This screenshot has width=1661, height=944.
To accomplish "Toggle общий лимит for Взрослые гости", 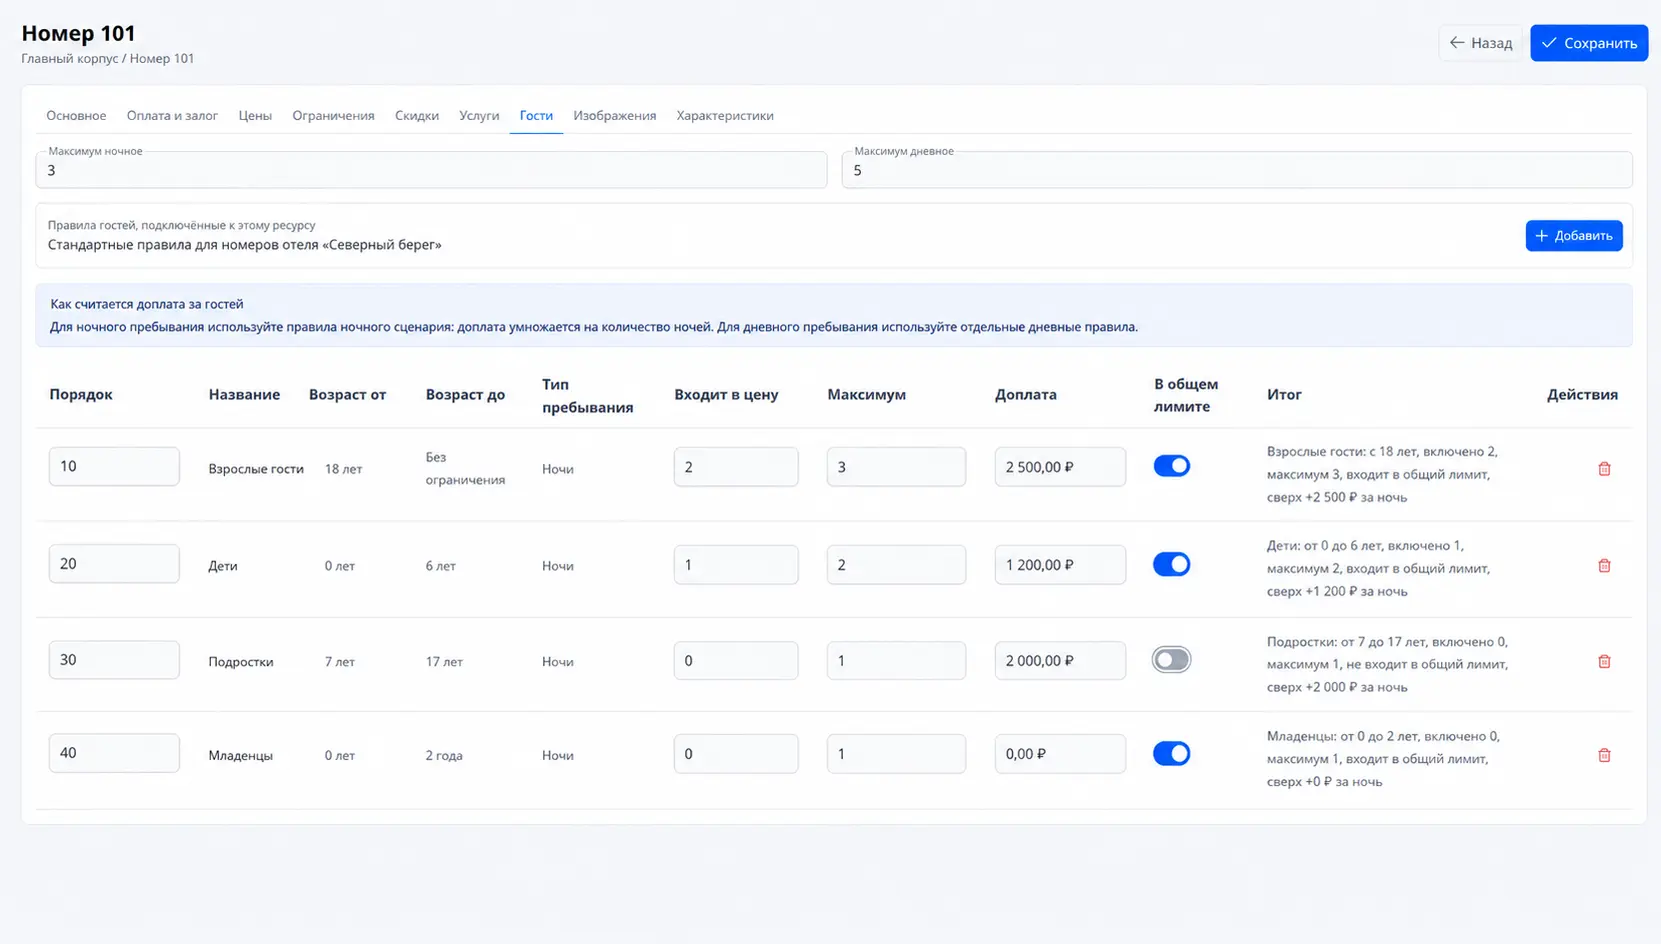I will [x=1171, y=466].
